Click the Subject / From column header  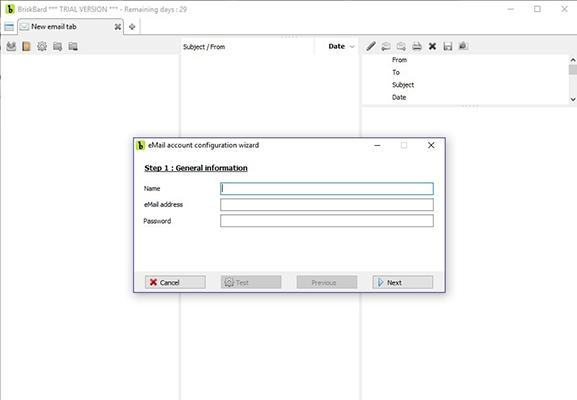click(204, 47)
